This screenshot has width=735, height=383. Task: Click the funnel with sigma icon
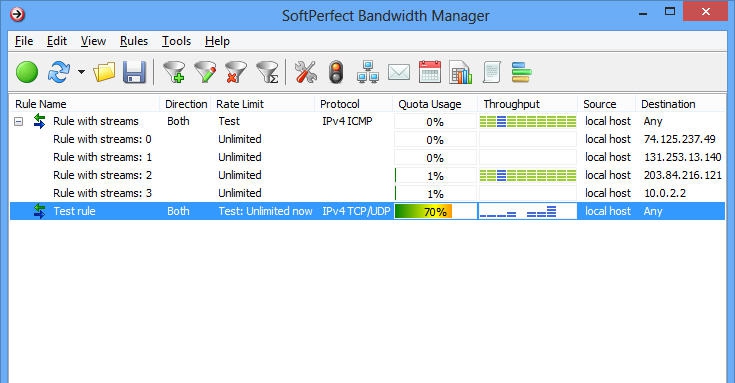click(268, 73)
